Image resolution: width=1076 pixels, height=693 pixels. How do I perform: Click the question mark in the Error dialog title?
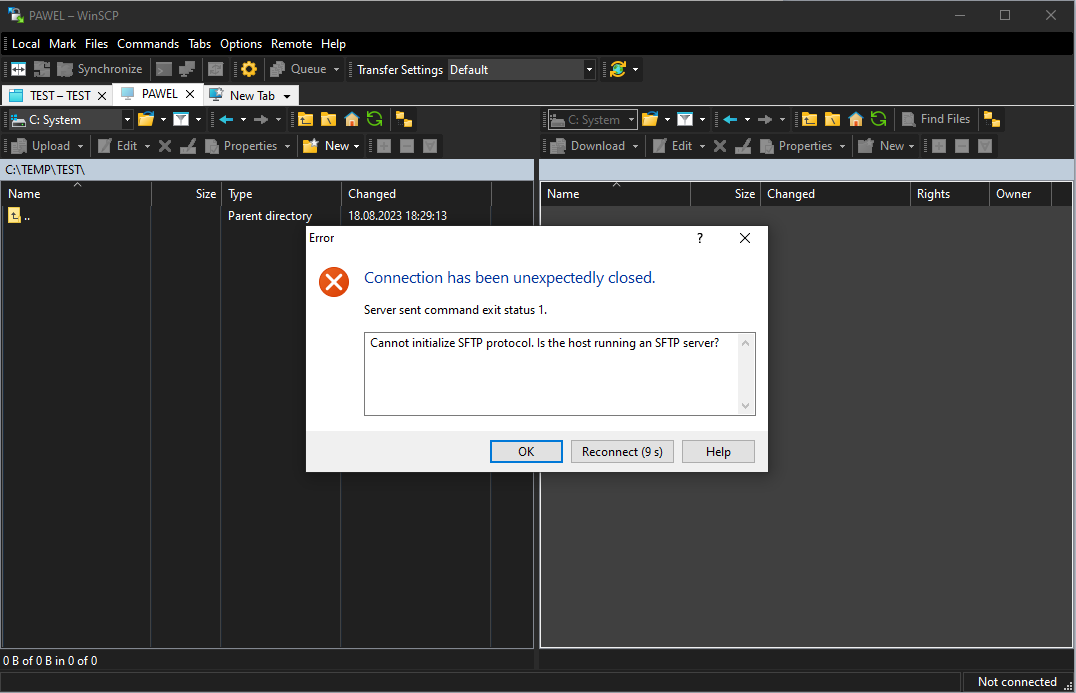click(700, 238)
